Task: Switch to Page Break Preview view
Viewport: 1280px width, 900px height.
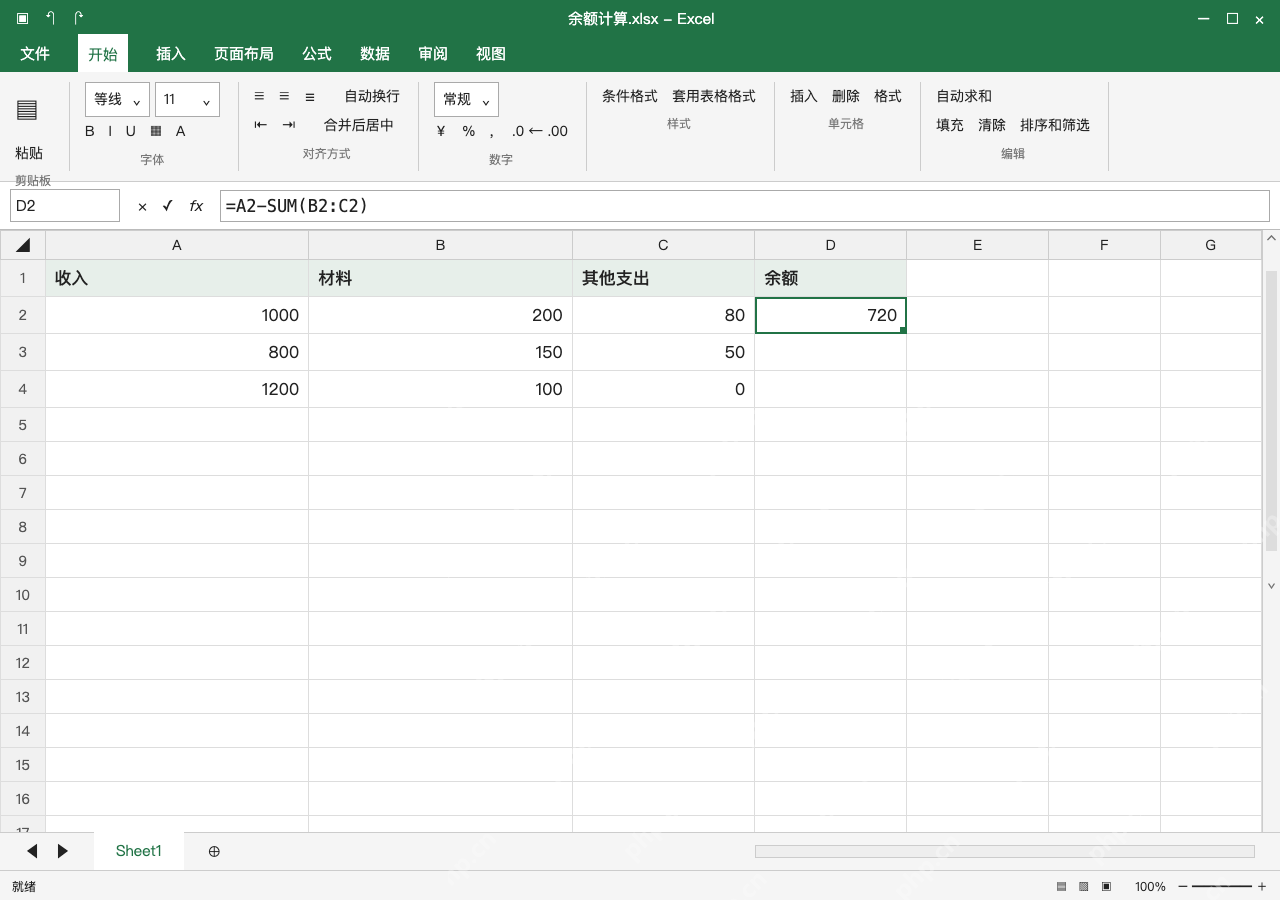Action: [1107, 886]
